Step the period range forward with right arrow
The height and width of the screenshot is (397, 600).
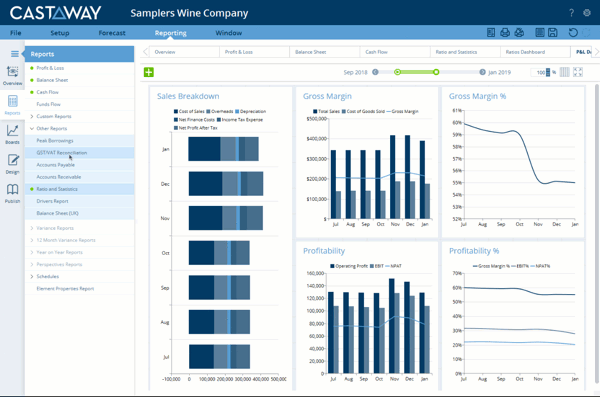point(482,72)
